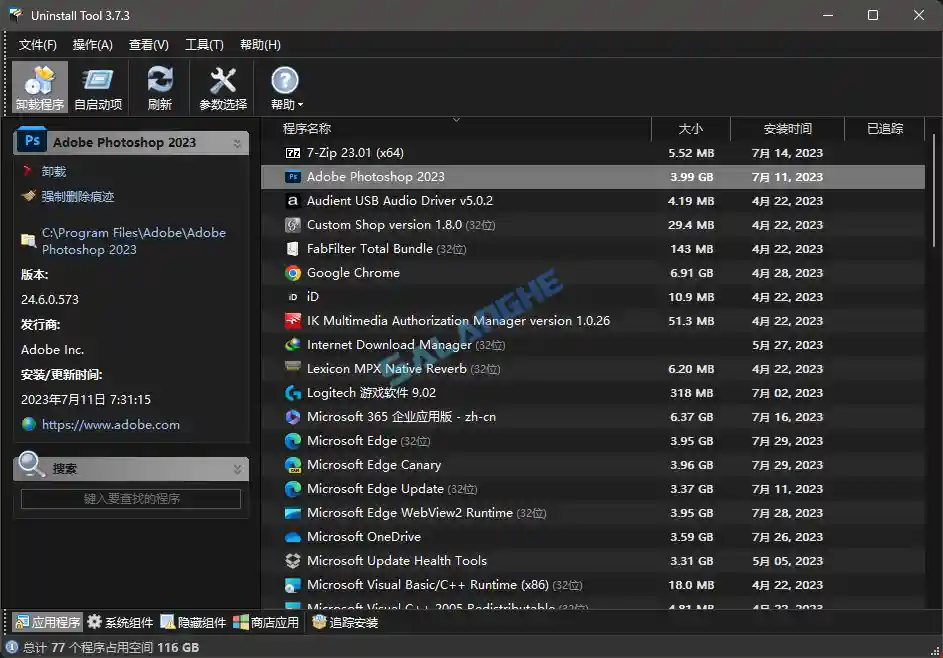Viewport: 943px width, 658px height.
Task: Sort the list by 安装时间 column
Action: [x=787, y=128]
